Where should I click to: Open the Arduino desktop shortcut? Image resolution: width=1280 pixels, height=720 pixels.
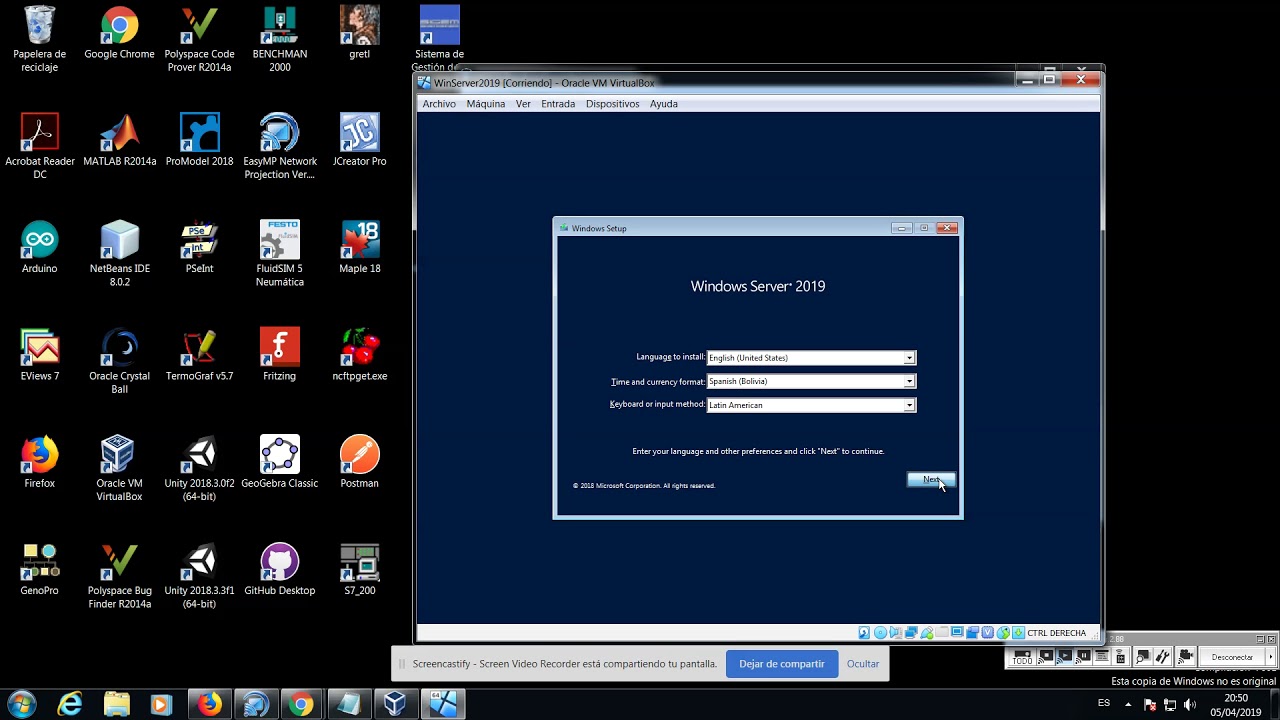click(40, 247)
